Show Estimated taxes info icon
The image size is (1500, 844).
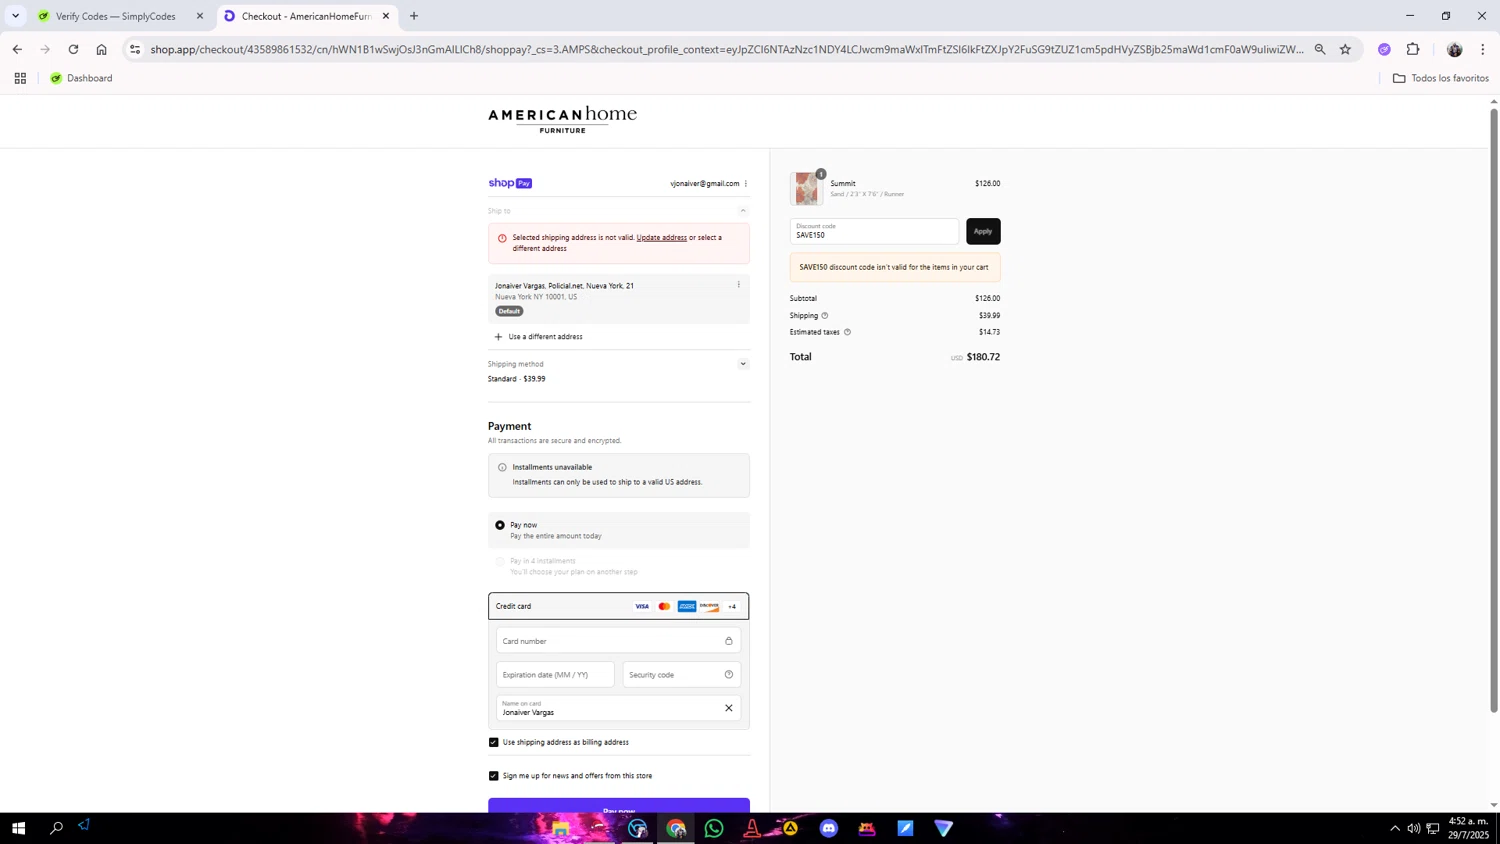point(847,332)
